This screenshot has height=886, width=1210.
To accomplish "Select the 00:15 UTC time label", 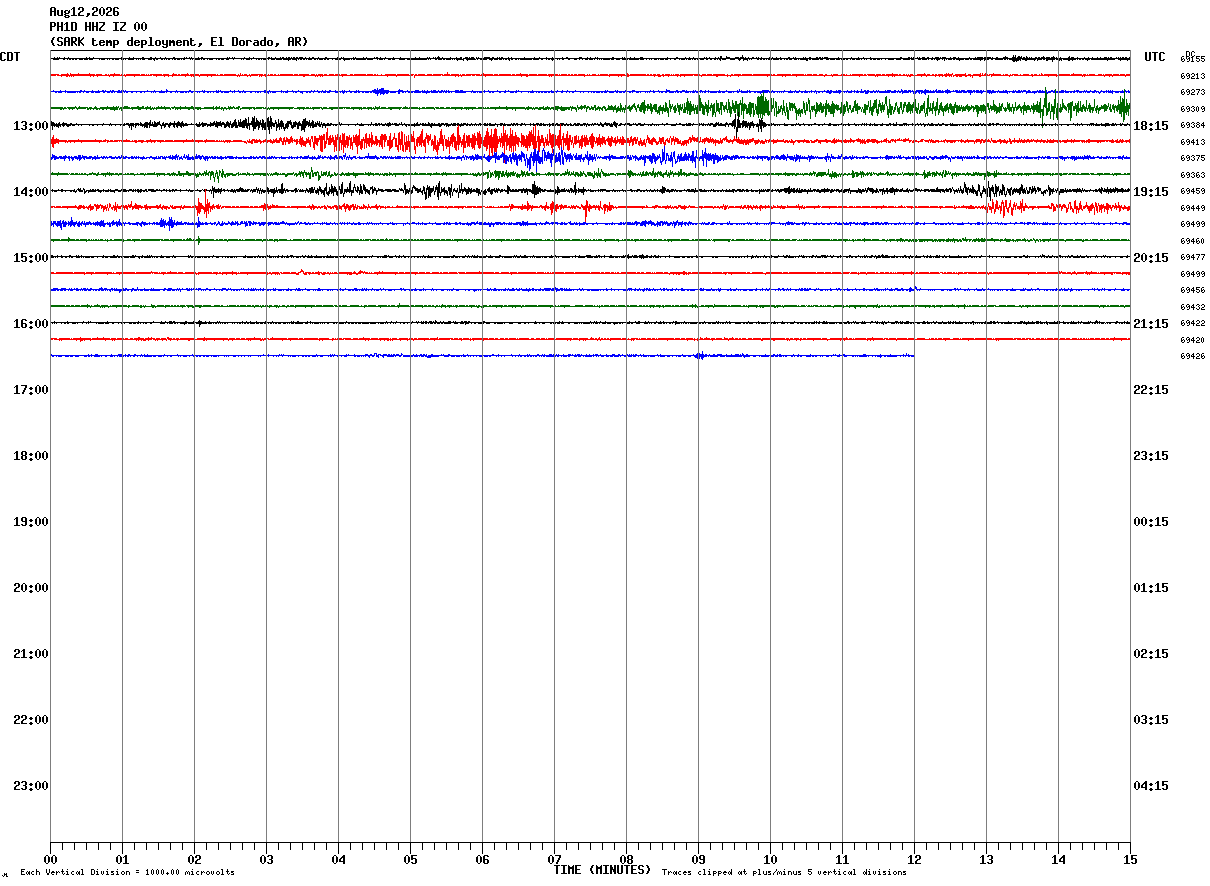I will 1151,522.
